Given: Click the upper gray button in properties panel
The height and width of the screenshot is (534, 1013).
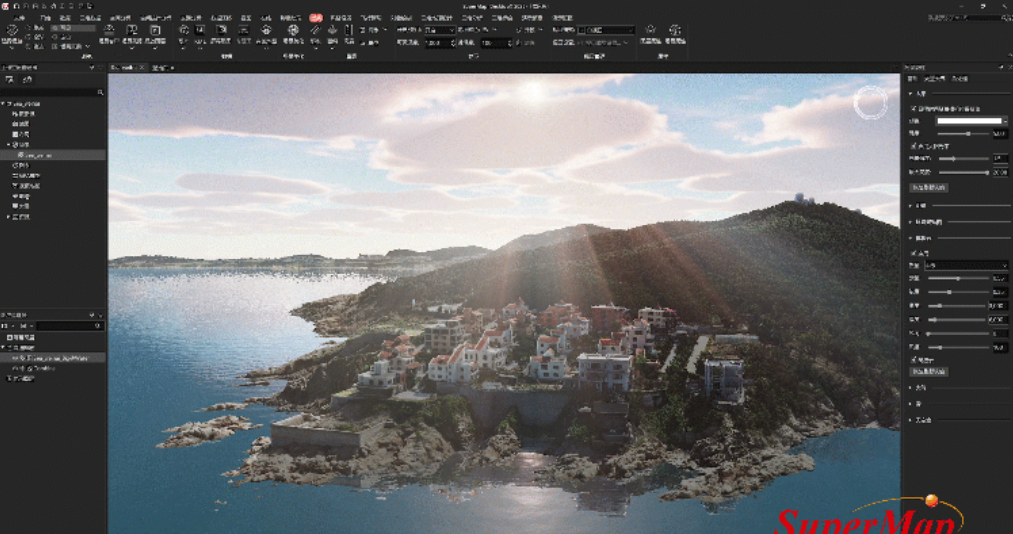Looking at the screenshot, I should tap(929, 187).
